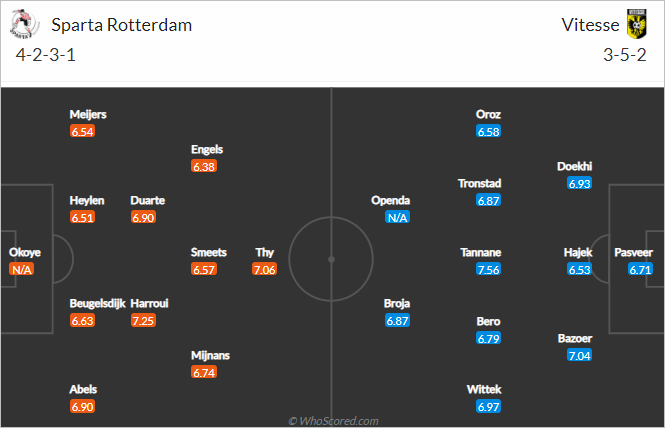Click player name Thy
Image resolution: width=665 pixels, height=428 pixels.
click(265, 252)
